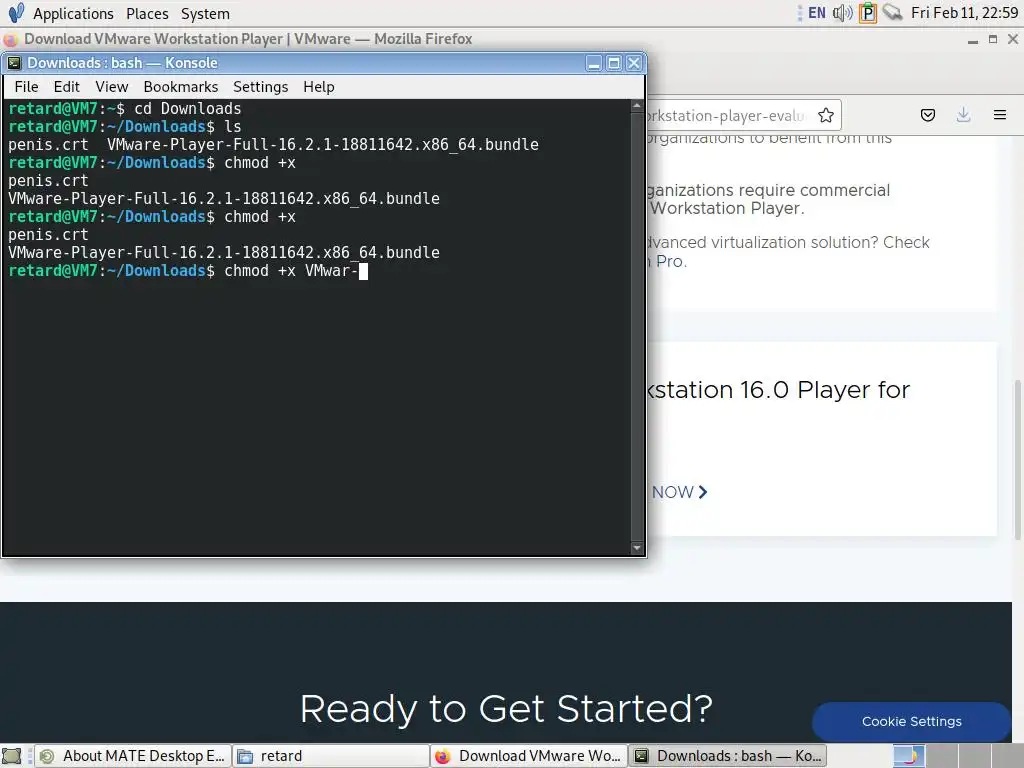This screenshot has width=1024, height=768.
Task: Open the System menu
Action: pyautogui.click(x=205, y=13)
